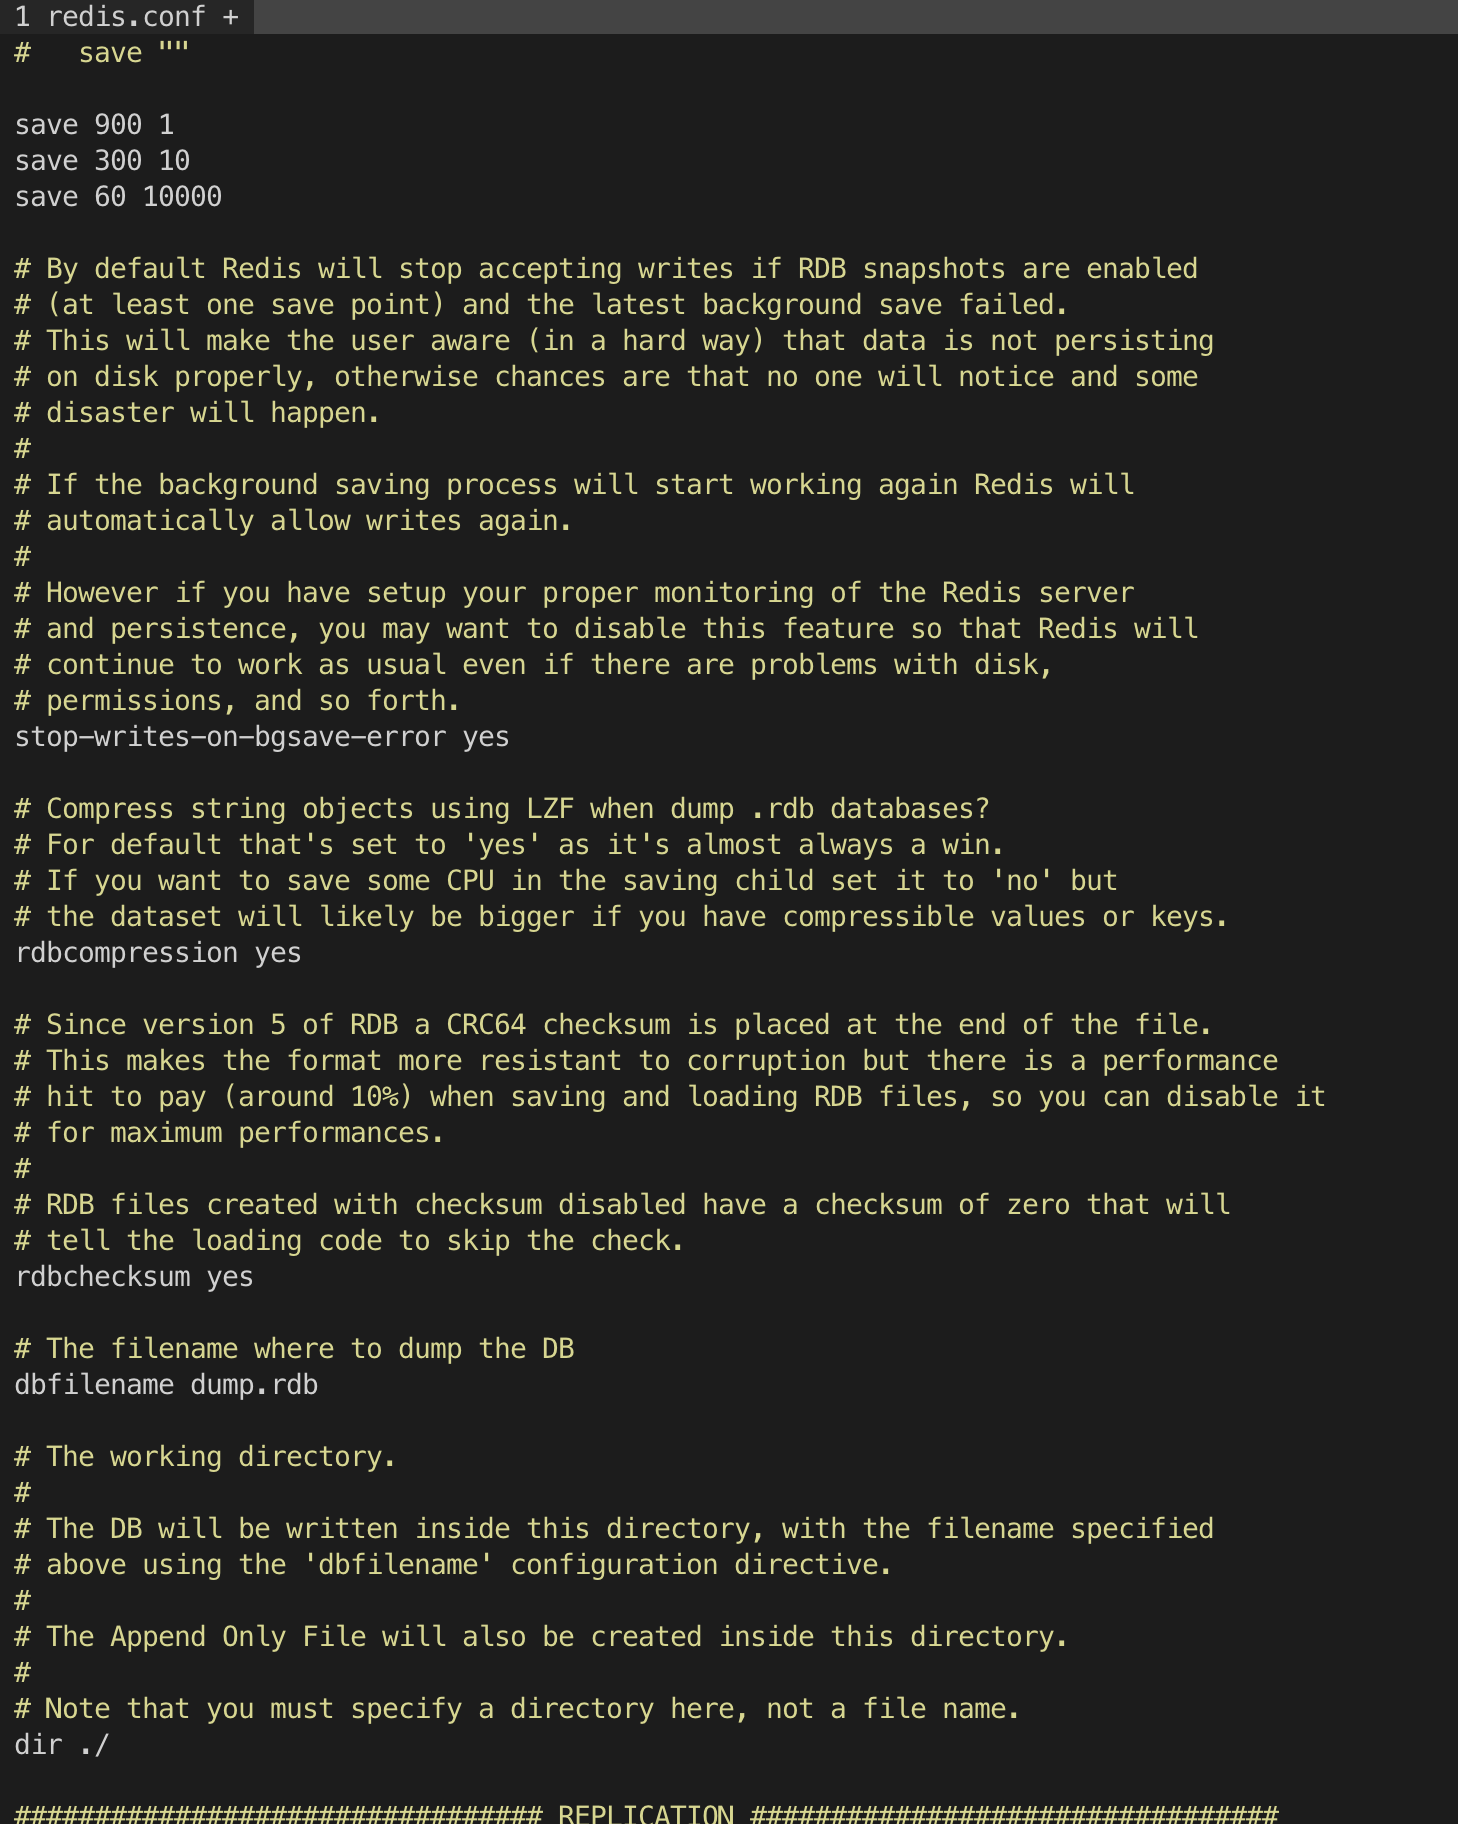Click the dump.rdb filename value
1458x1824 pixels.
click(254, 1385)
